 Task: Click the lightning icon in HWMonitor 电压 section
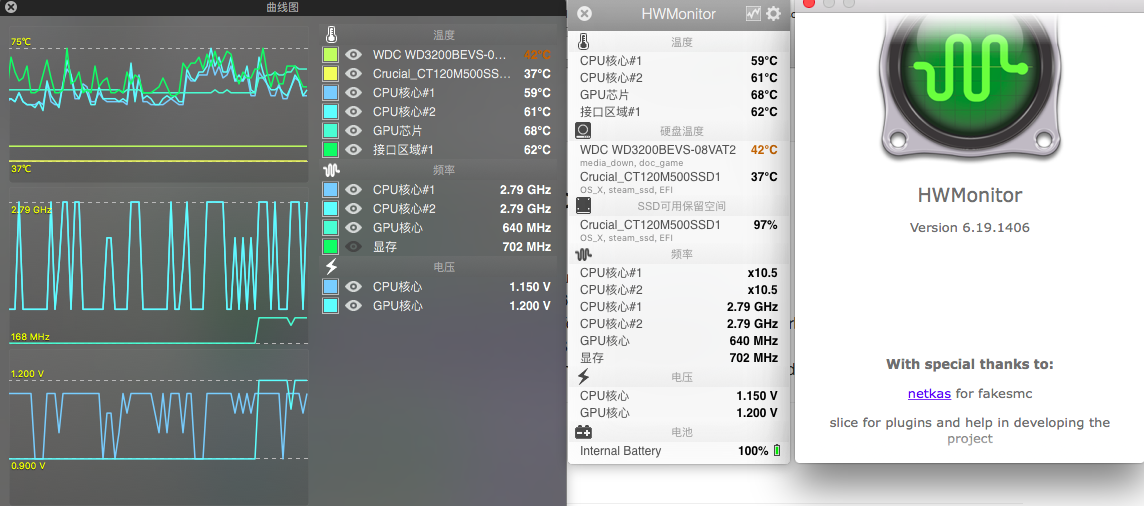pos(583,377)
